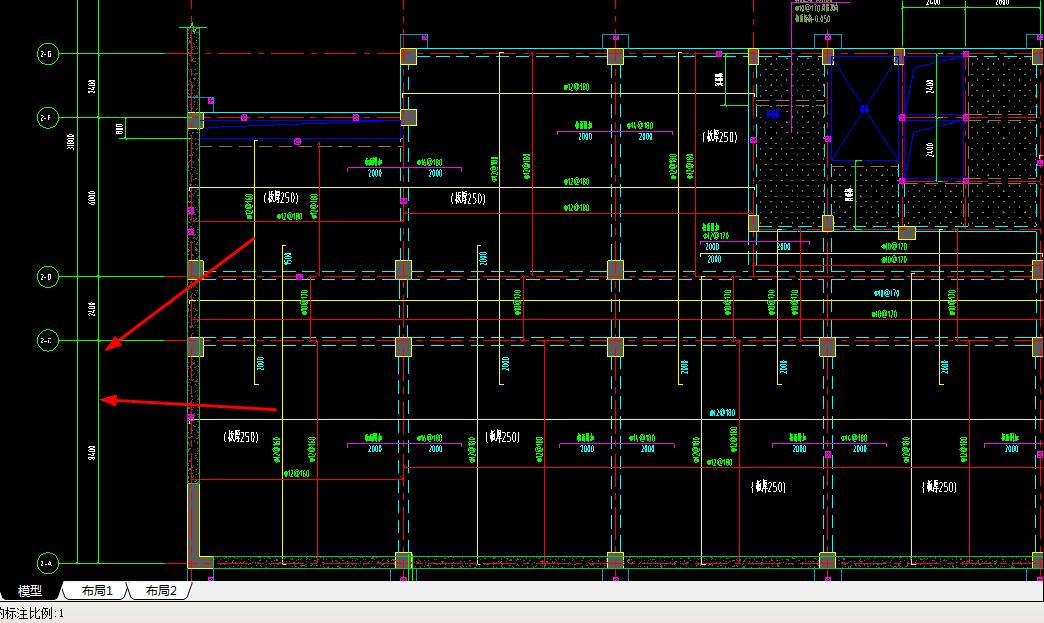Select the blue crossed shaft opening symbol

[864, 108]
